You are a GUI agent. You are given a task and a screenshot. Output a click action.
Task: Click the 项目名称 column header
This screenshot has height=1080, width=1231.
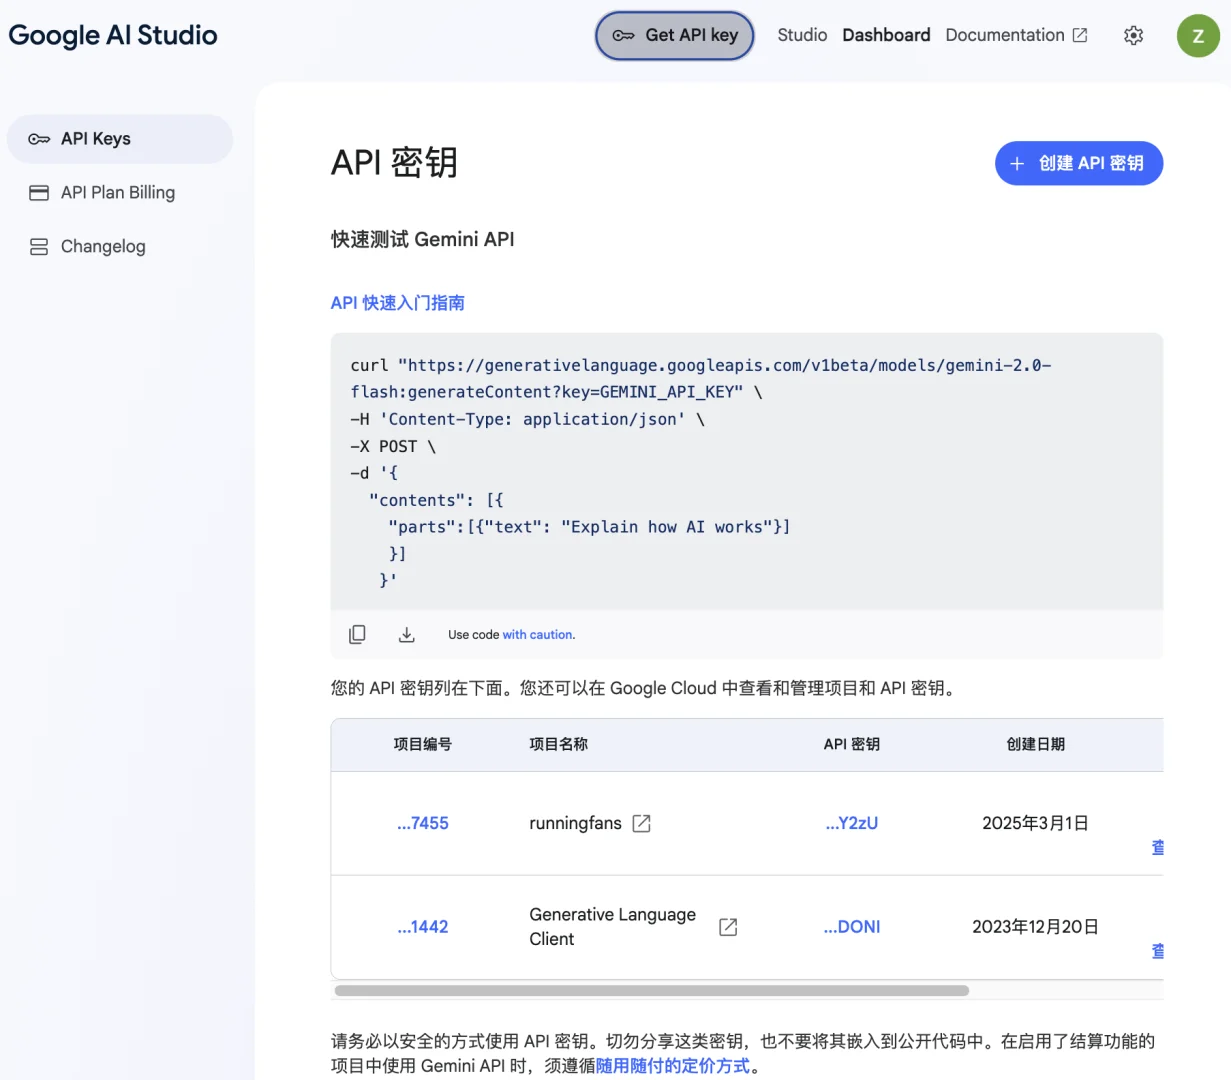559,744
